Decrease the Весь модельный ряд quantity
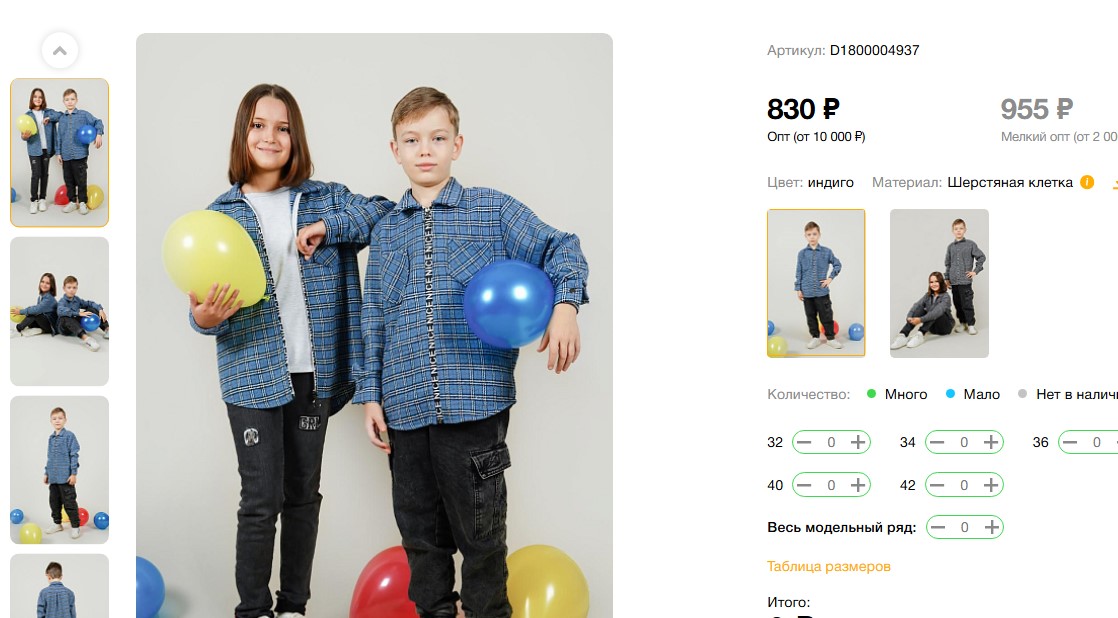 click(938, 527)
